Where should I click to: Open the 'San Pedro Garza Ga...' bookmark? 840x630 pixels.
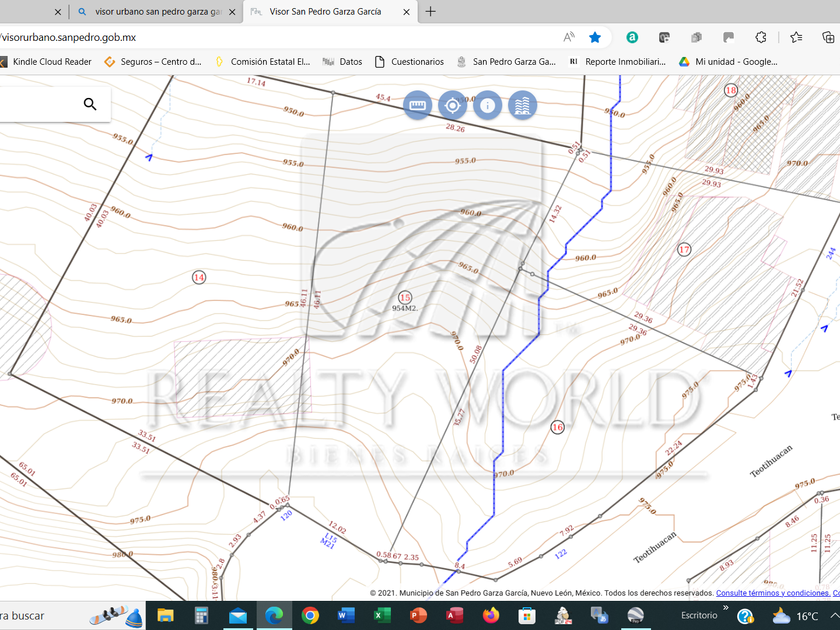click(506, 62)
